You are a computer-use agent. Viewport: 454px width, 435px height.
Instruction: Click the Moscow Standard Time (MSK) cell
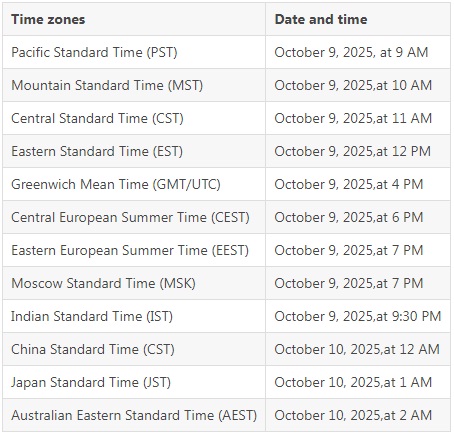click(134, 283)
